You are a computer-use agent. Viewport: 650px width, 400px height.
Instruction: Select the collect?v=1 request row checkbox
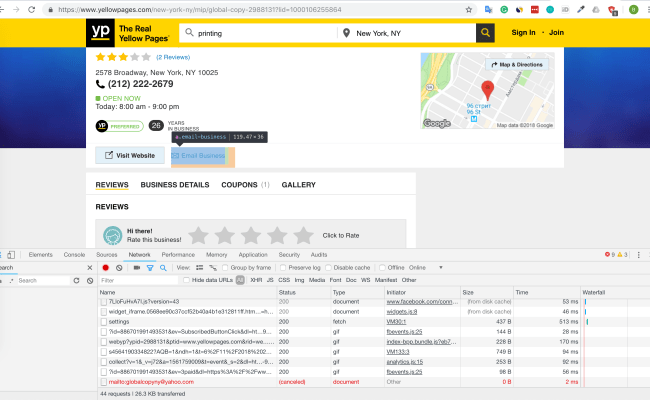tap(104, 362)
